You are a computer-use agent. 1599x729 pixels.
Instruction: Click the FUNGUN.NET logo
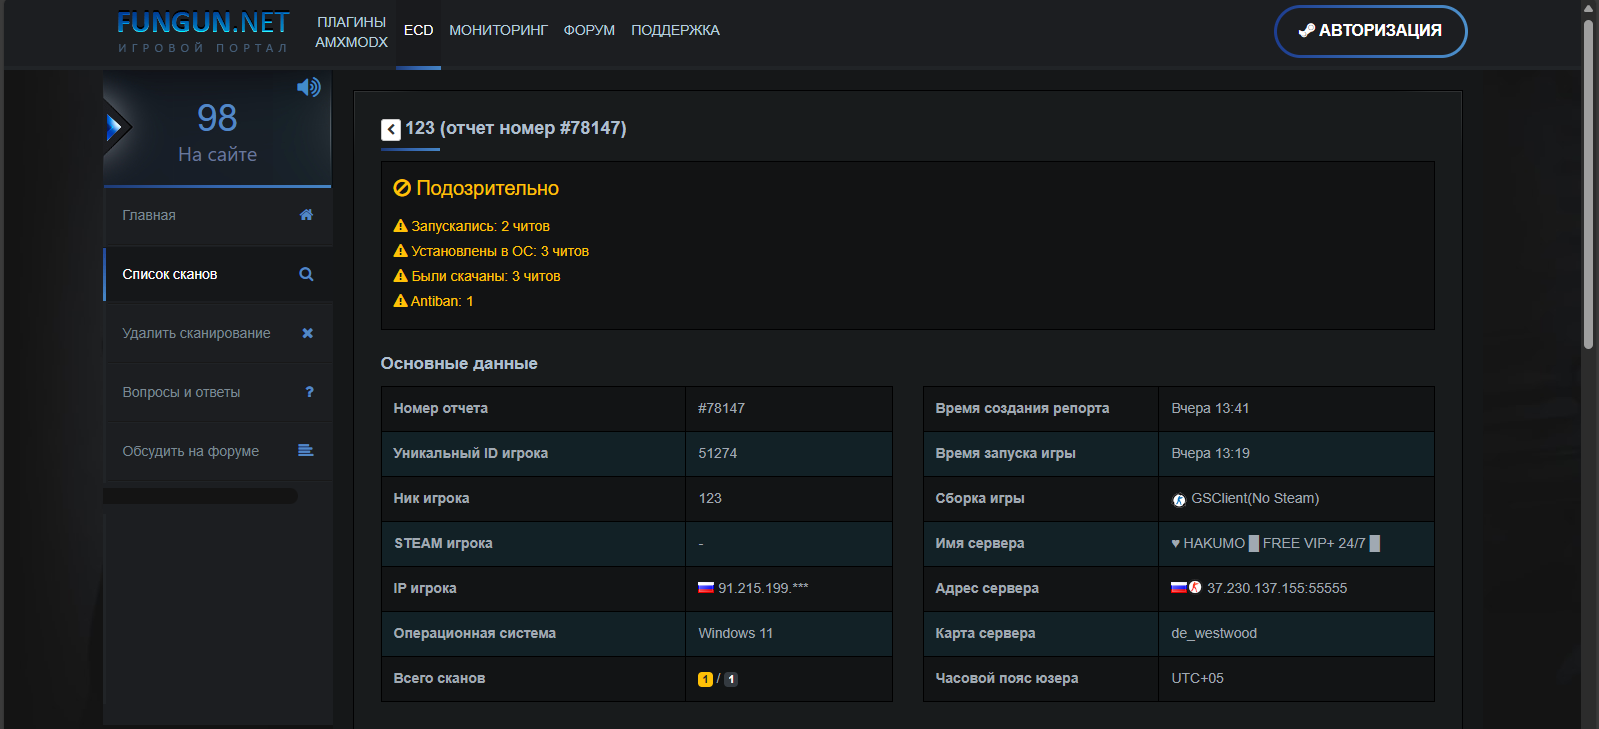point(203,32)
